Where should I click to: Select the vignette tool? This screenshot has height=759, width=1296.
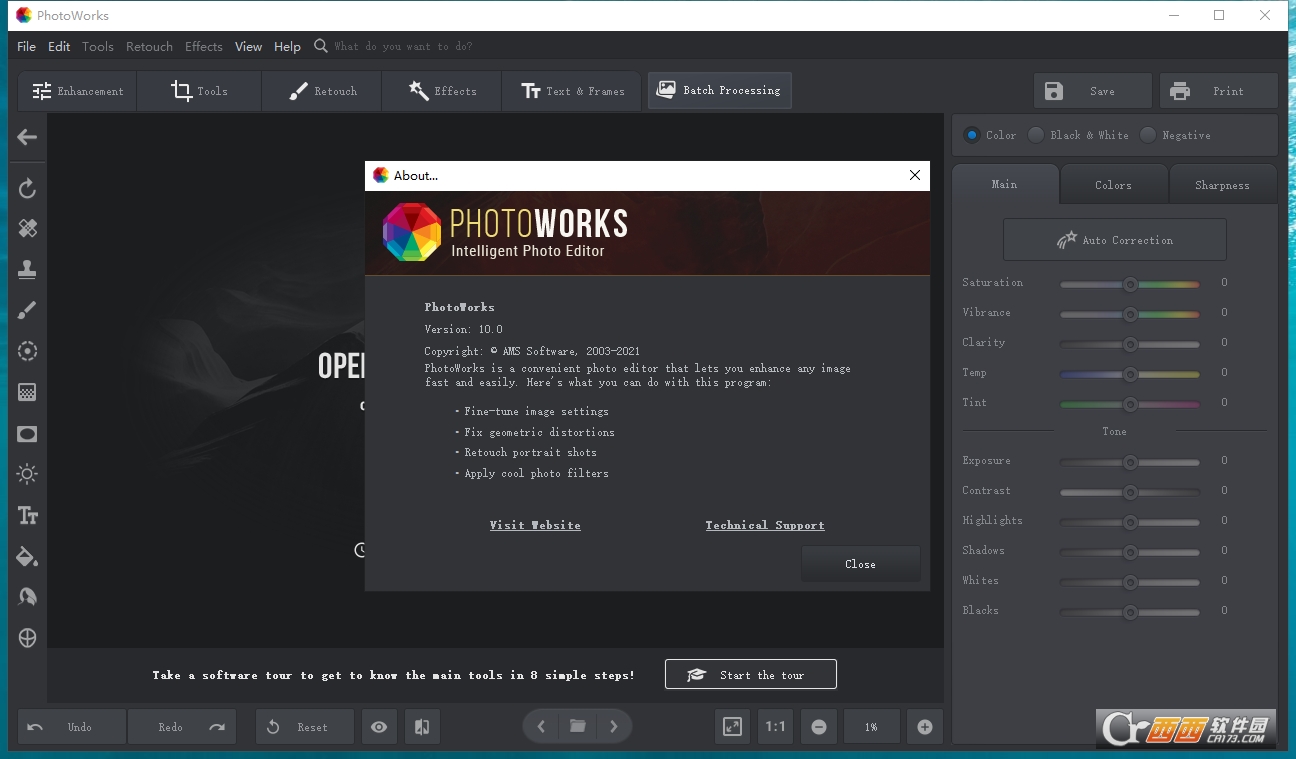[x=27, y=434]
